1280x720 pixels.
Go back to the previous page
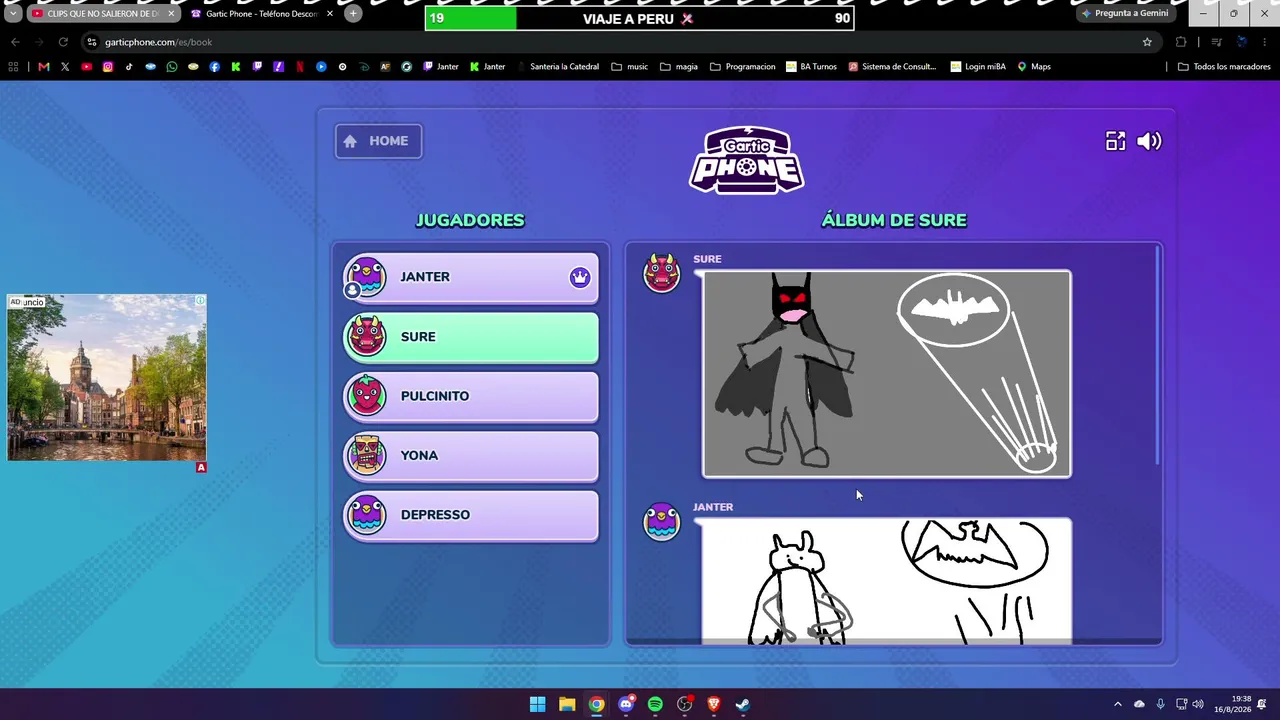(15, 42)
